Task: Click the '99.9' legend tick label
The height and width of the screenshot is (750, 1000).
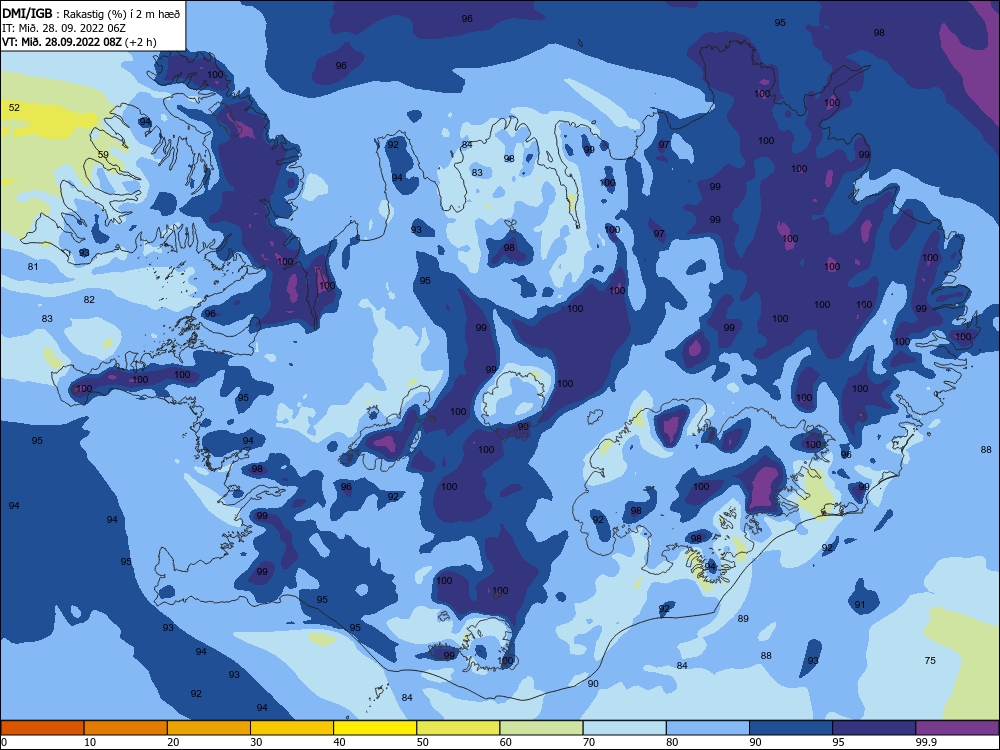Action: coord(926,742)
